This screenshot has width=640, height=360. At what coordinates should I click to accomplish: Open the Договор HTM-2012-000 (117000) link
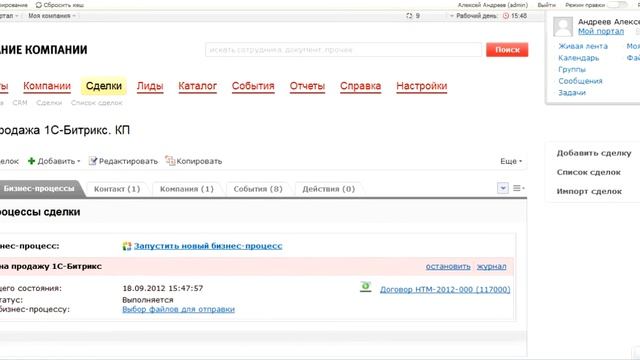tap(445, 289)
